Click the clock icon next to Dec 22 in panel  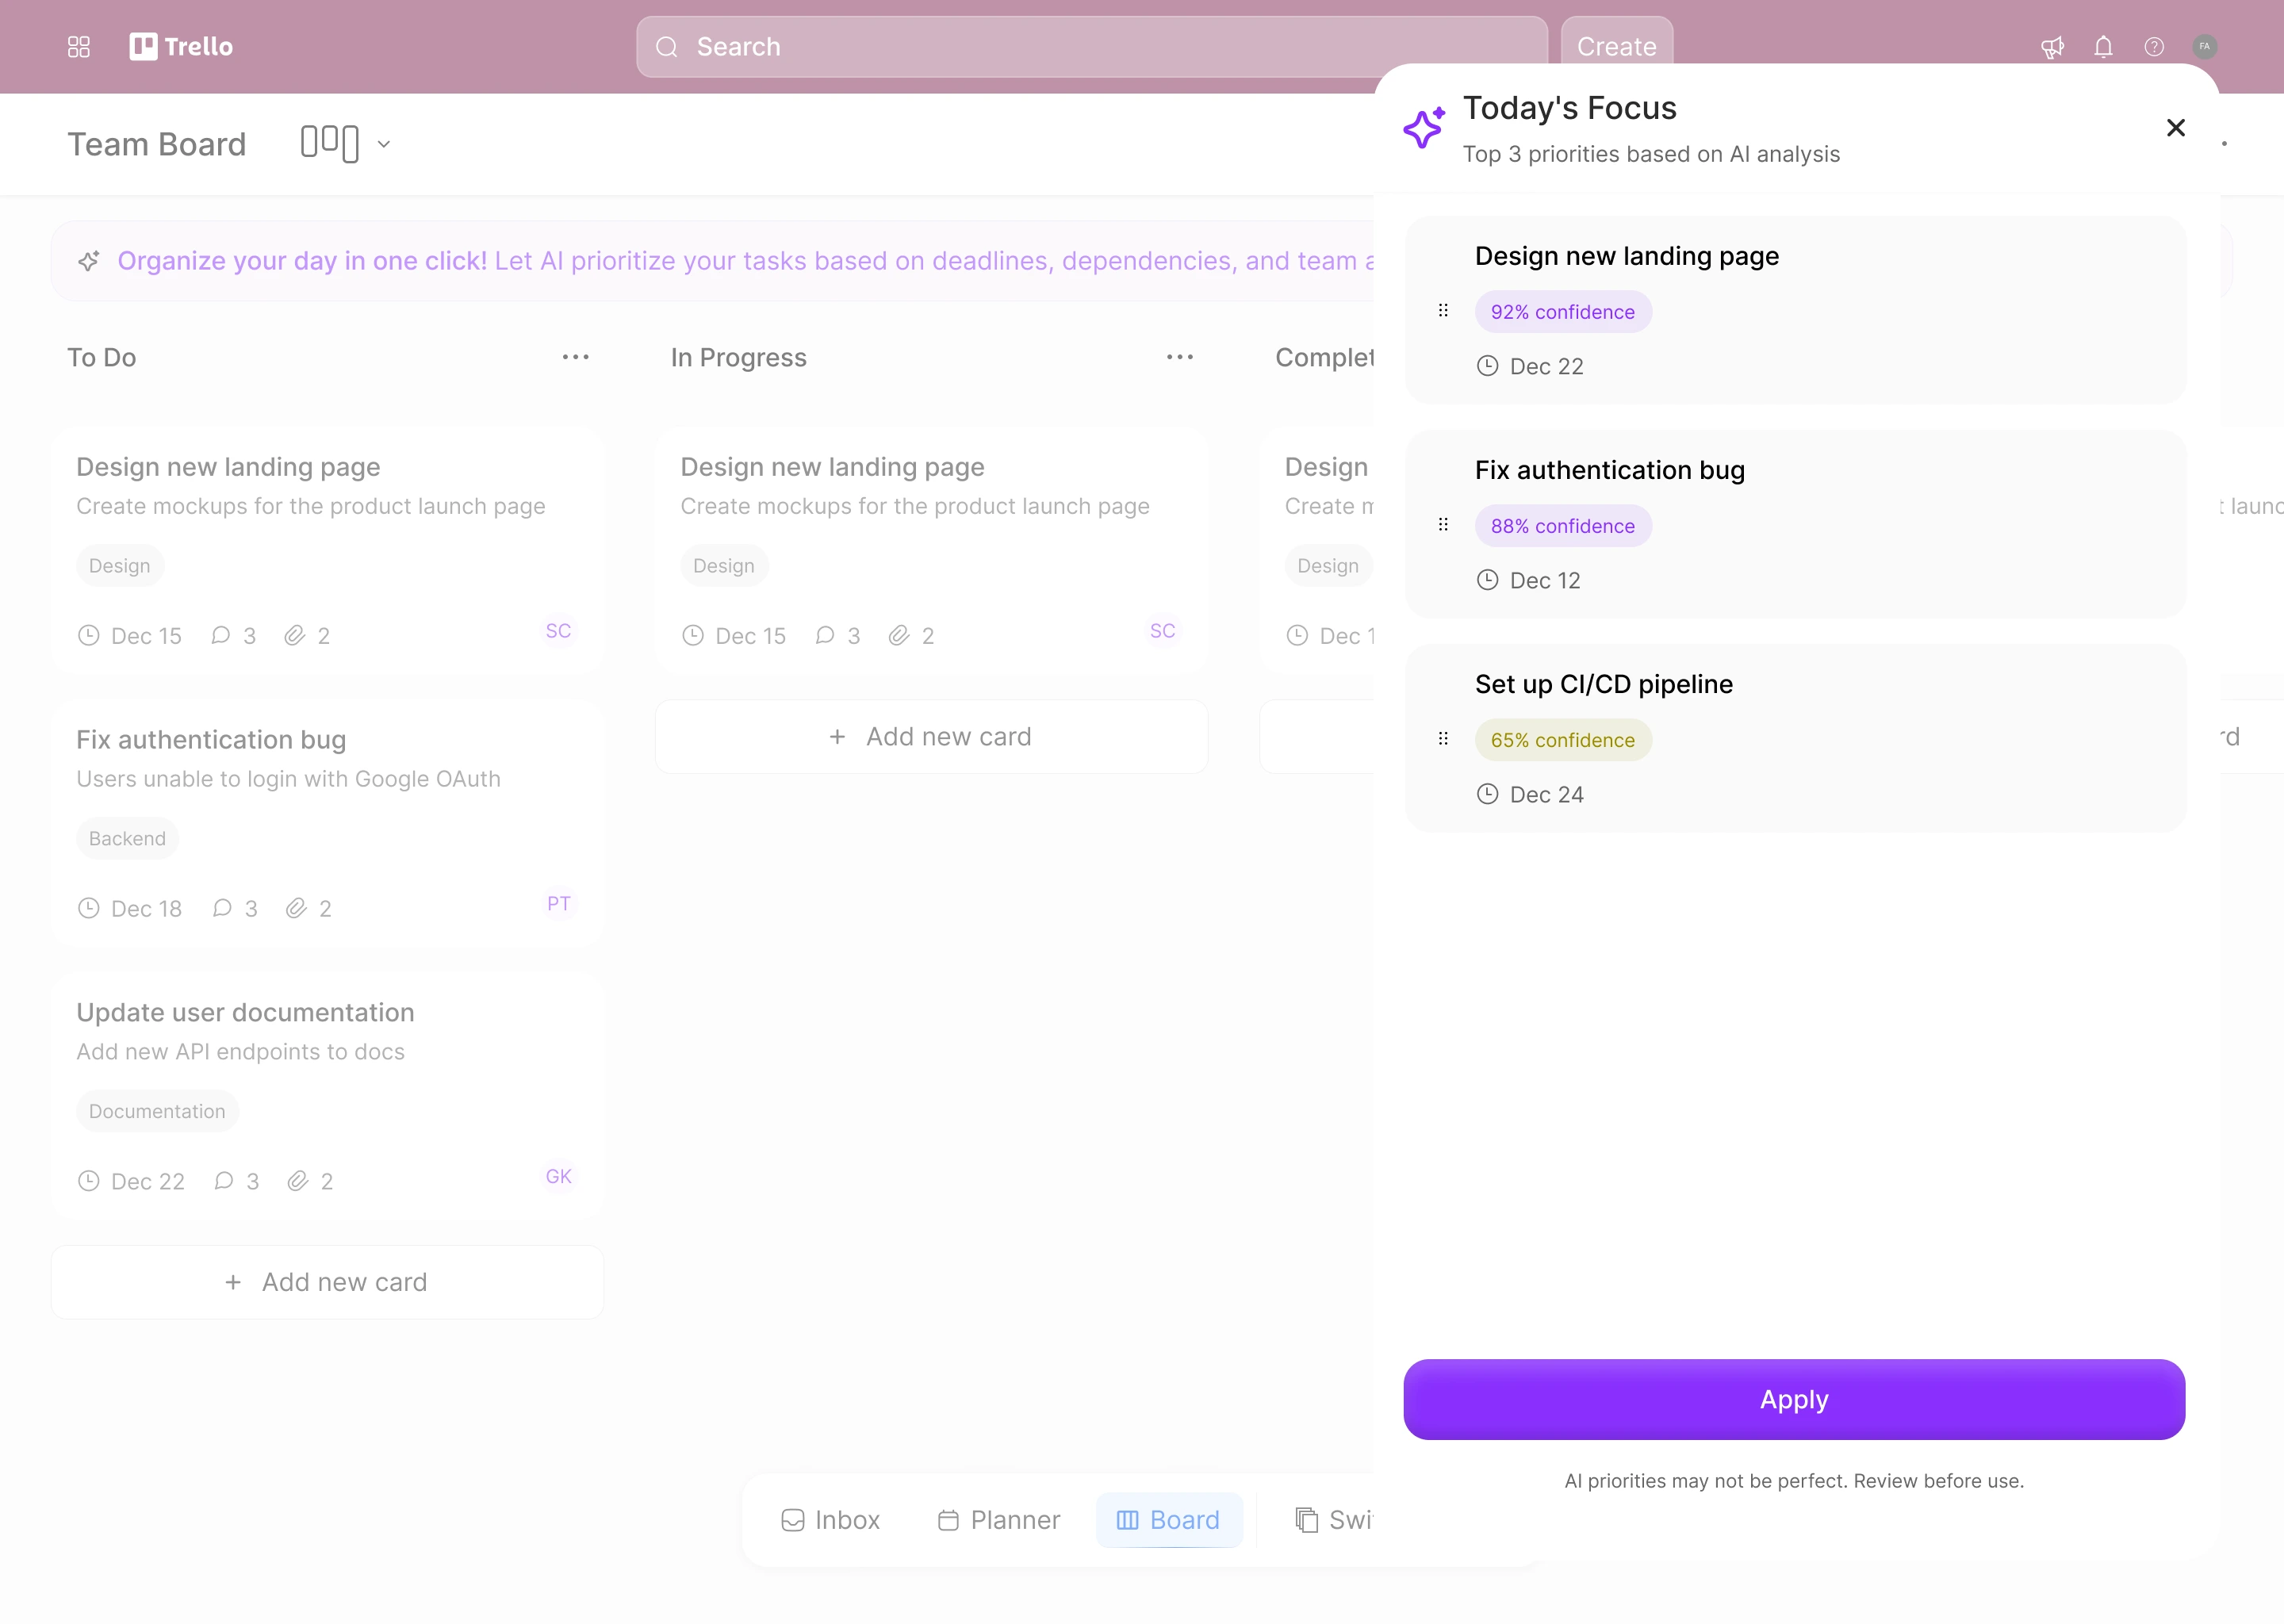pos(1488,366)
